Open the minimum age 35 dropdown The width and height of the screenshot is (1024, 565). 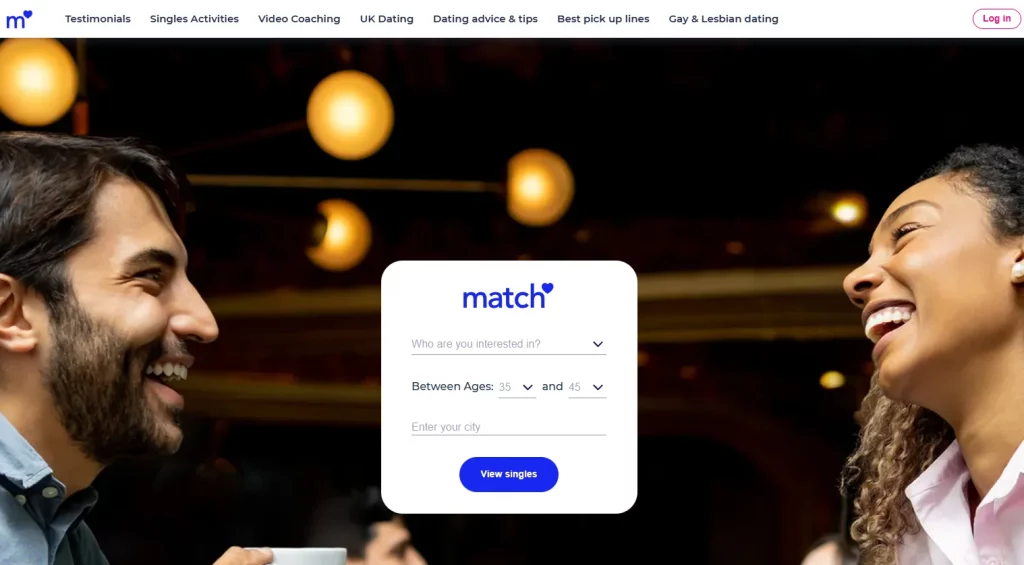(x=517, y=387)
